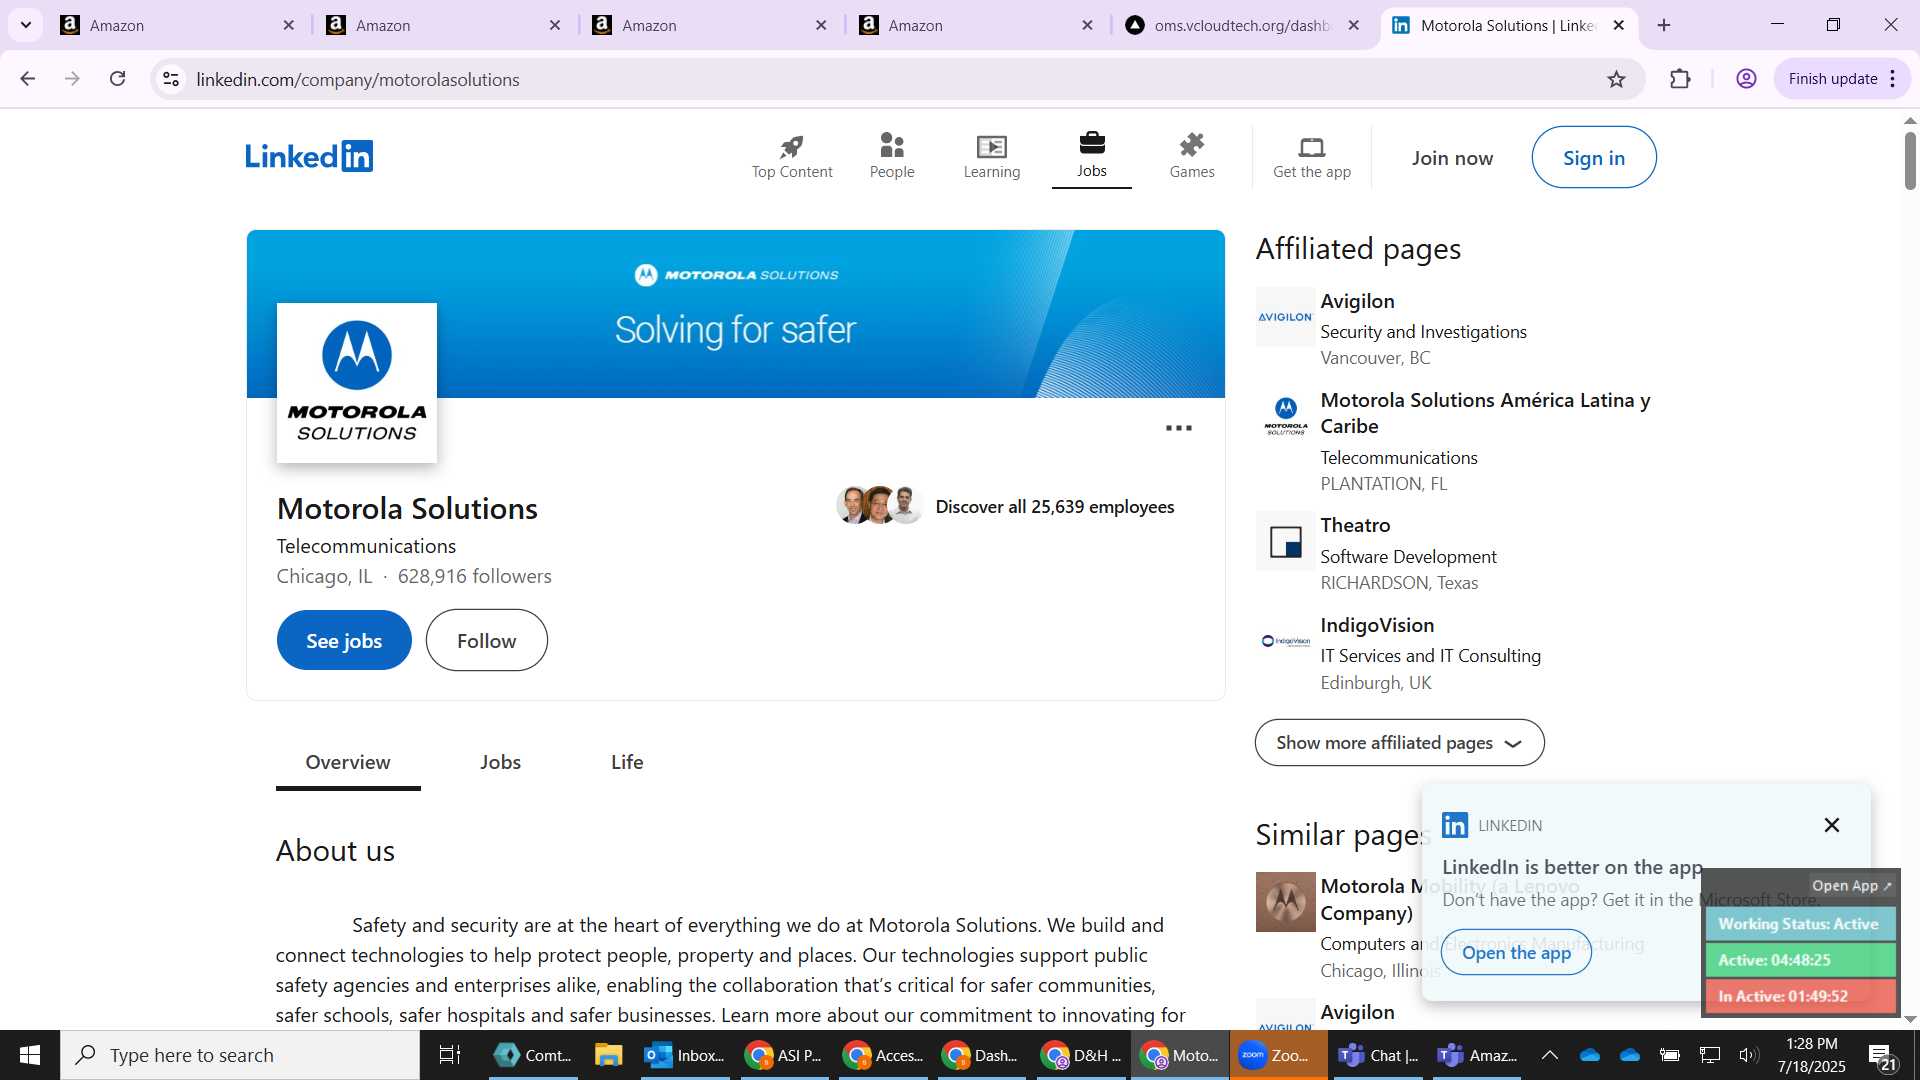The height and width of the screenshot is (1080, 1920).
Task: Close the LinkedIn app popup
Action: [1832, 825]
